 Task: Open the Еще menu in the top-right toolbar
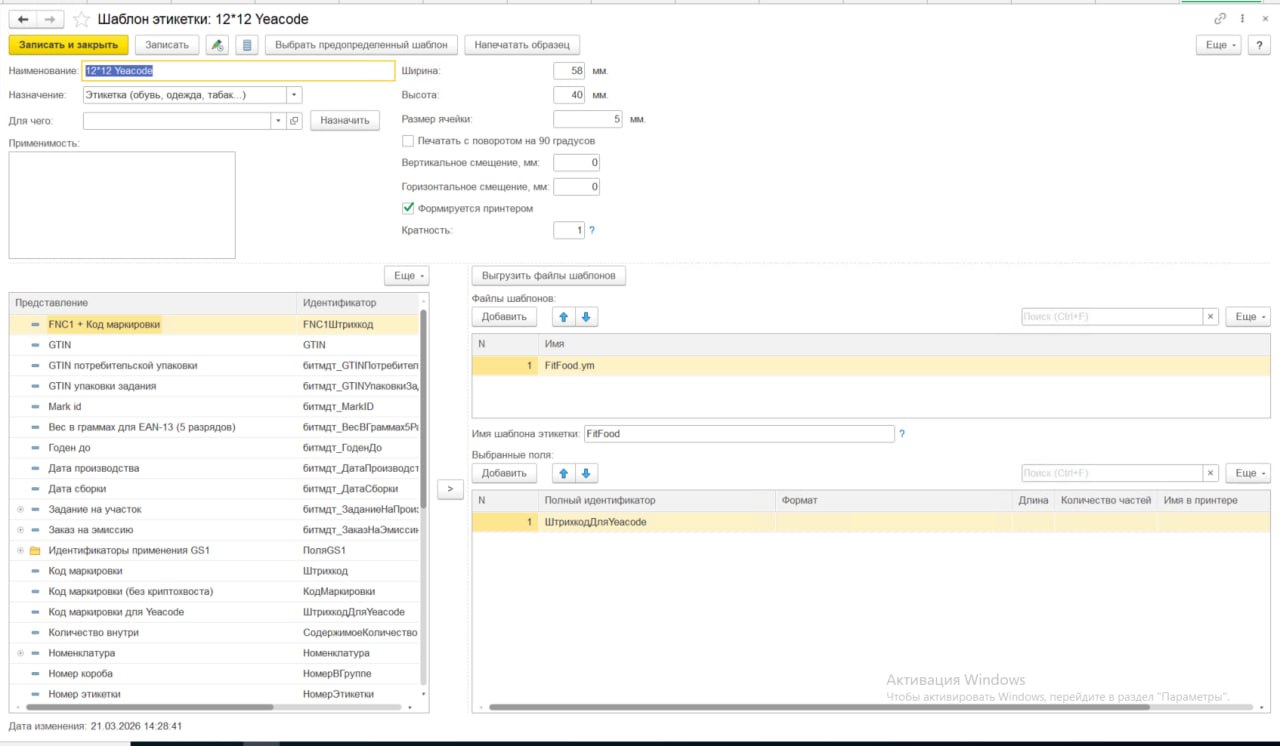(x=1221, y=45)
